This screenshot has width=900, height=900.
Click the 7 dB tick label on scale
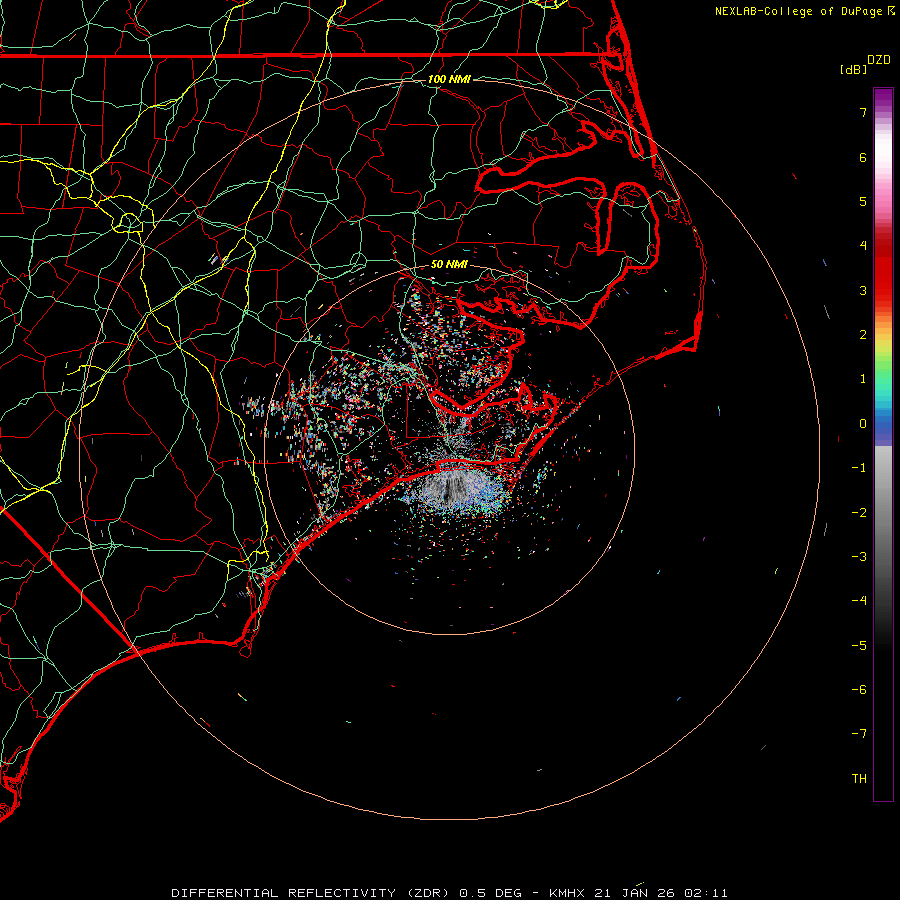[x=861, y=113]
